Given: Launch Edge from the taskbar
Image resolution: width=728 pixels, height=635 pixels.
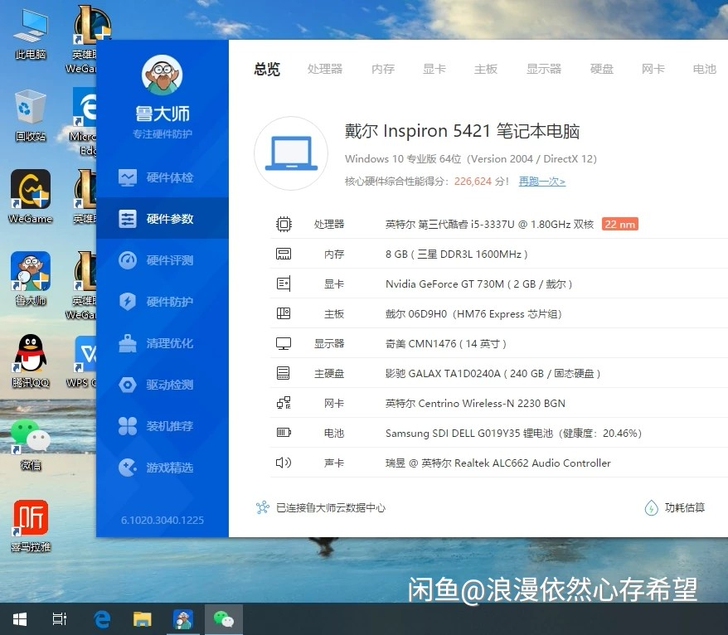Looking at the screenshot, I should point(102,619).
